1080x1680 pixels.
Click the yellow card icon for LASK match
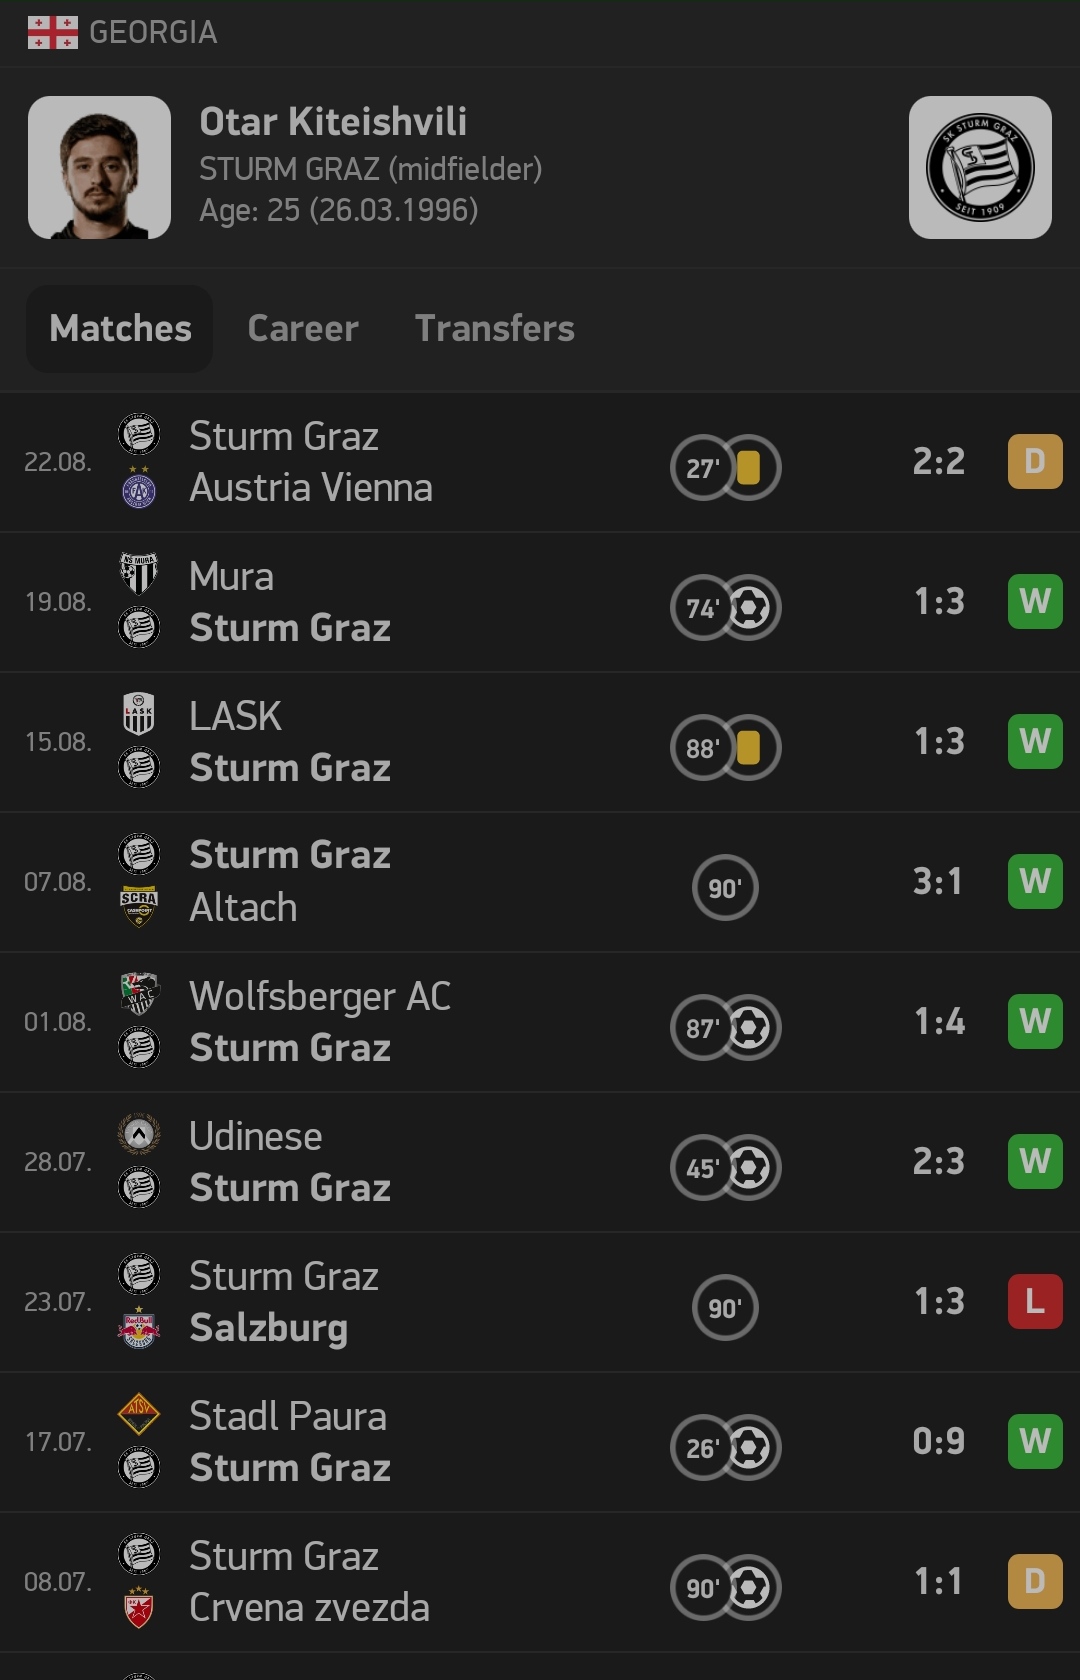point(748,748)
